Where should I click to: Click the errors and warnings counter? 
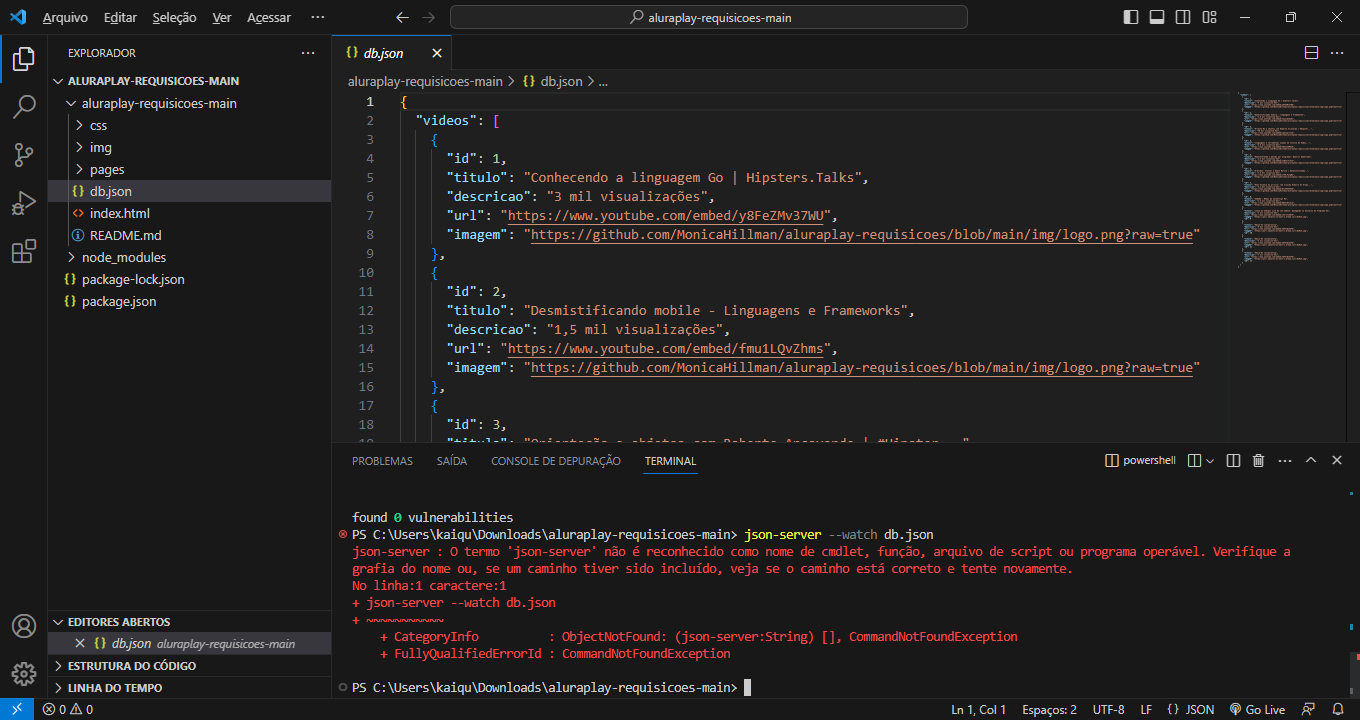pos(68,709)
